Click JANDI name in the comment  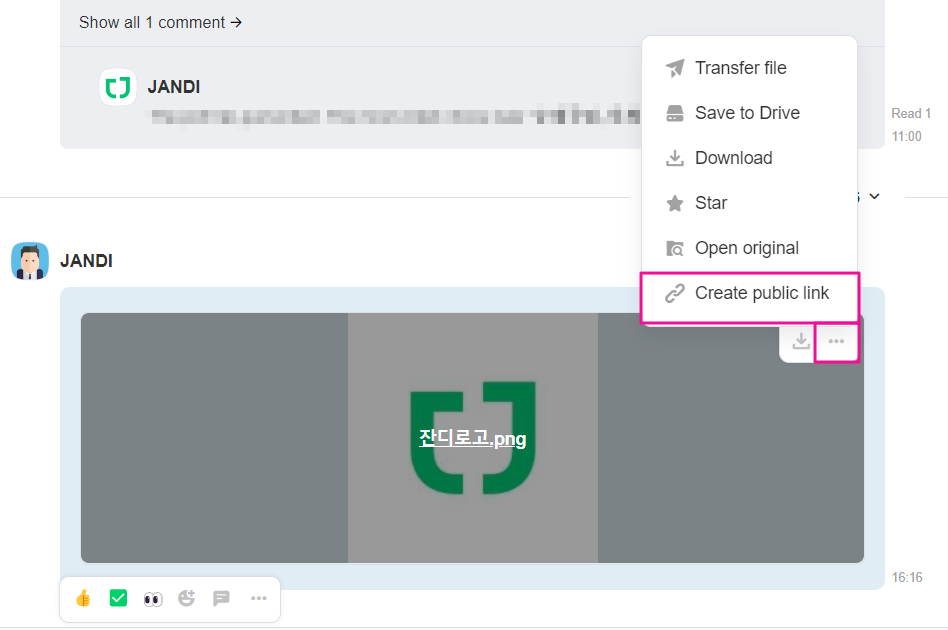click(174, 87)
